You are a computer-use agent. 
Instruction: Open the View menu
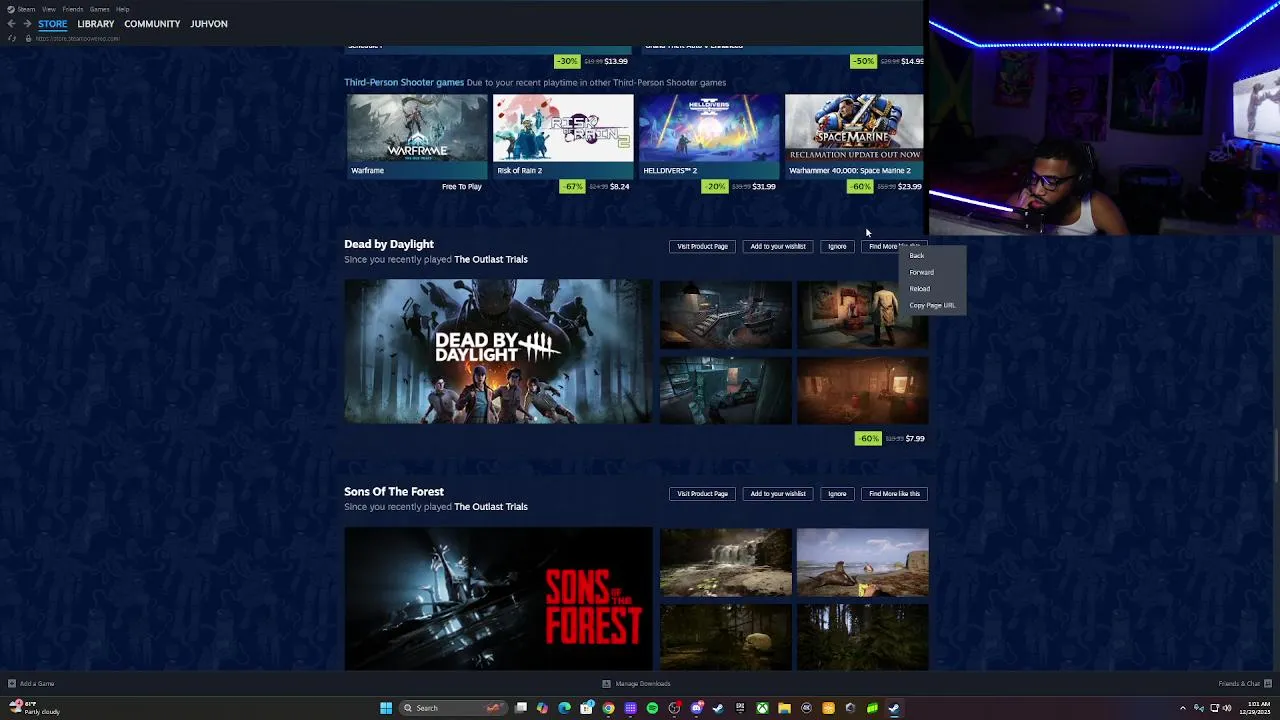[48, 9]
